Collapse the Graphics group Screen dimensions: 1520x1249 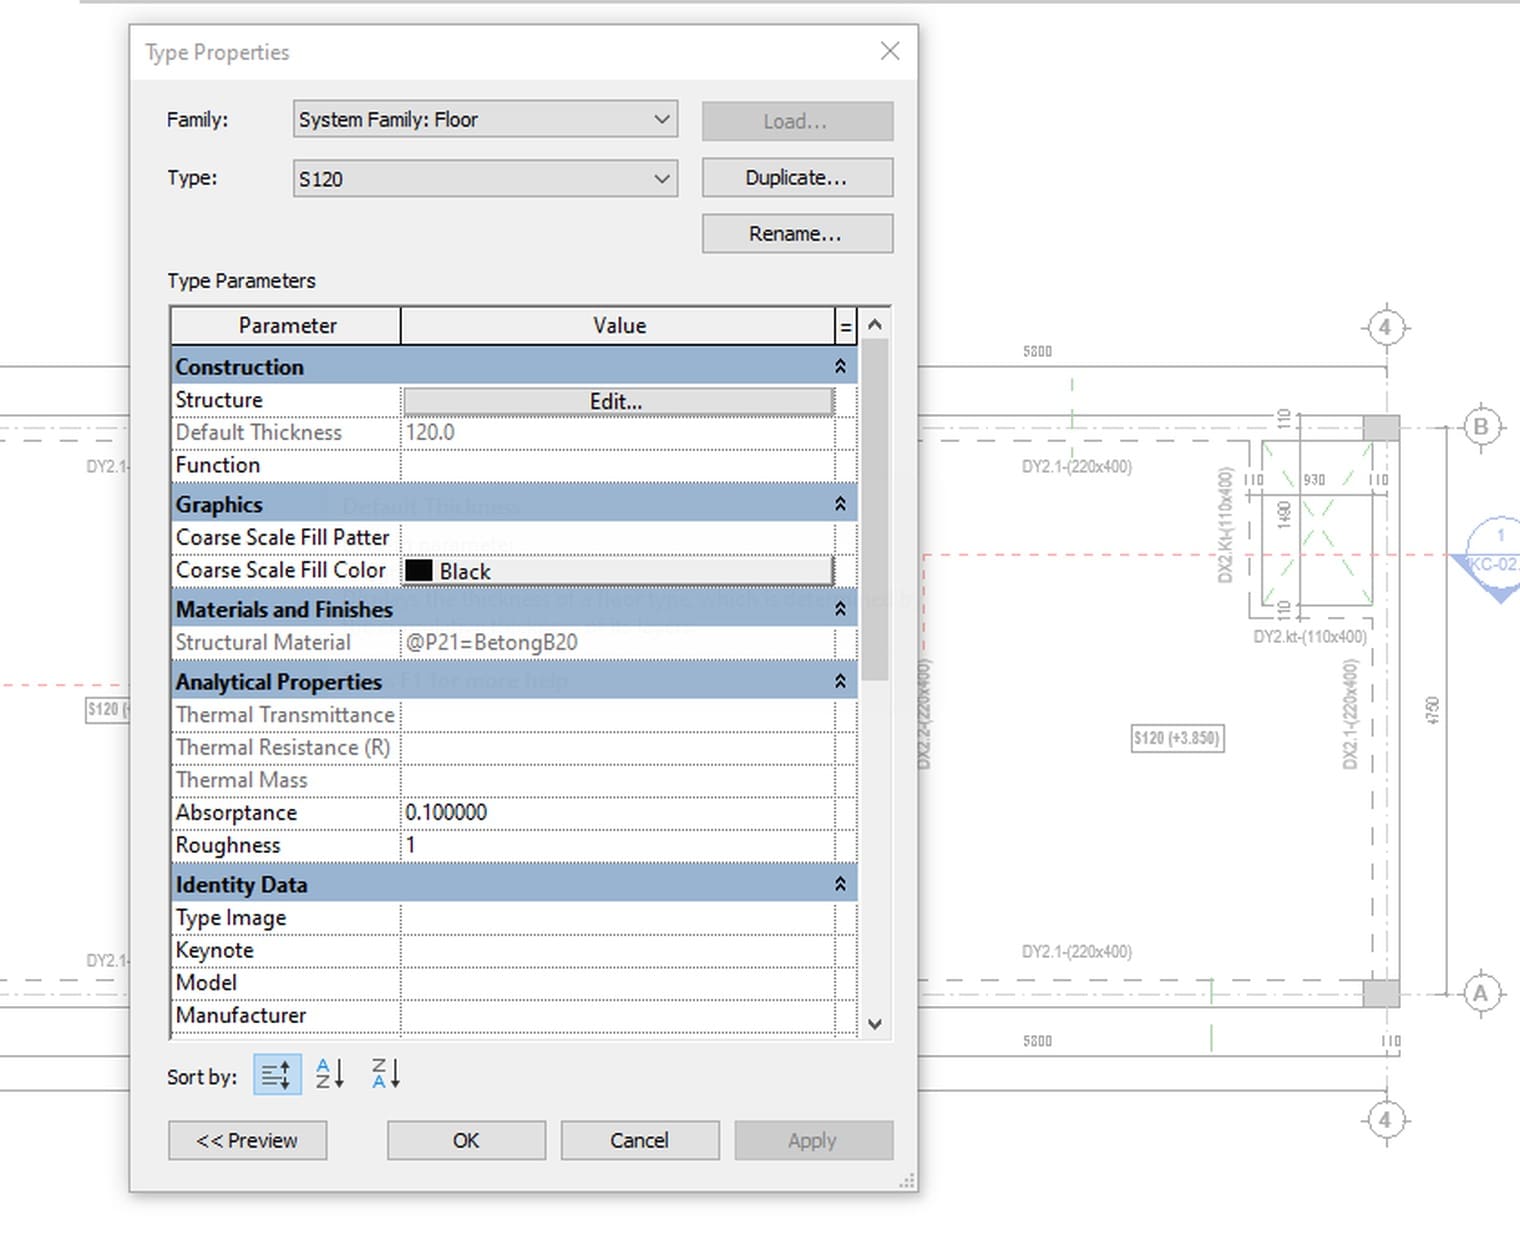[x=840, y=504]
